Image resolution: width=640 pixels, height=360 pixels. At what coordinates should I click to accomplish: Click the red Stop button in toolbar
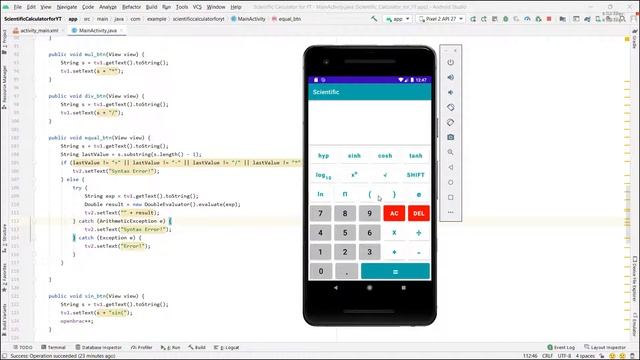point(549,19)
